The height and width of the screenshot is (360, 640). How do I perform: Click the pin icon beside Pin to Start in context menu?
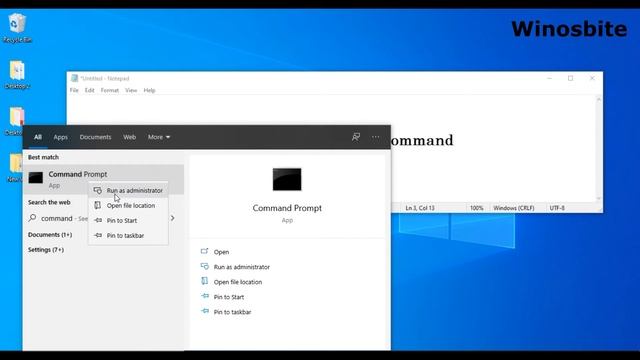(98, 220)
